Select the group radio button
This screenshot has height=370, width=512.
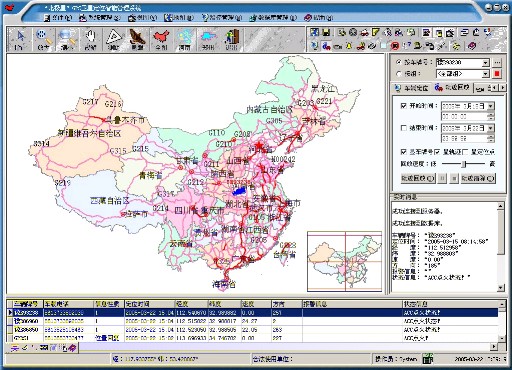(x=398, y=73)
